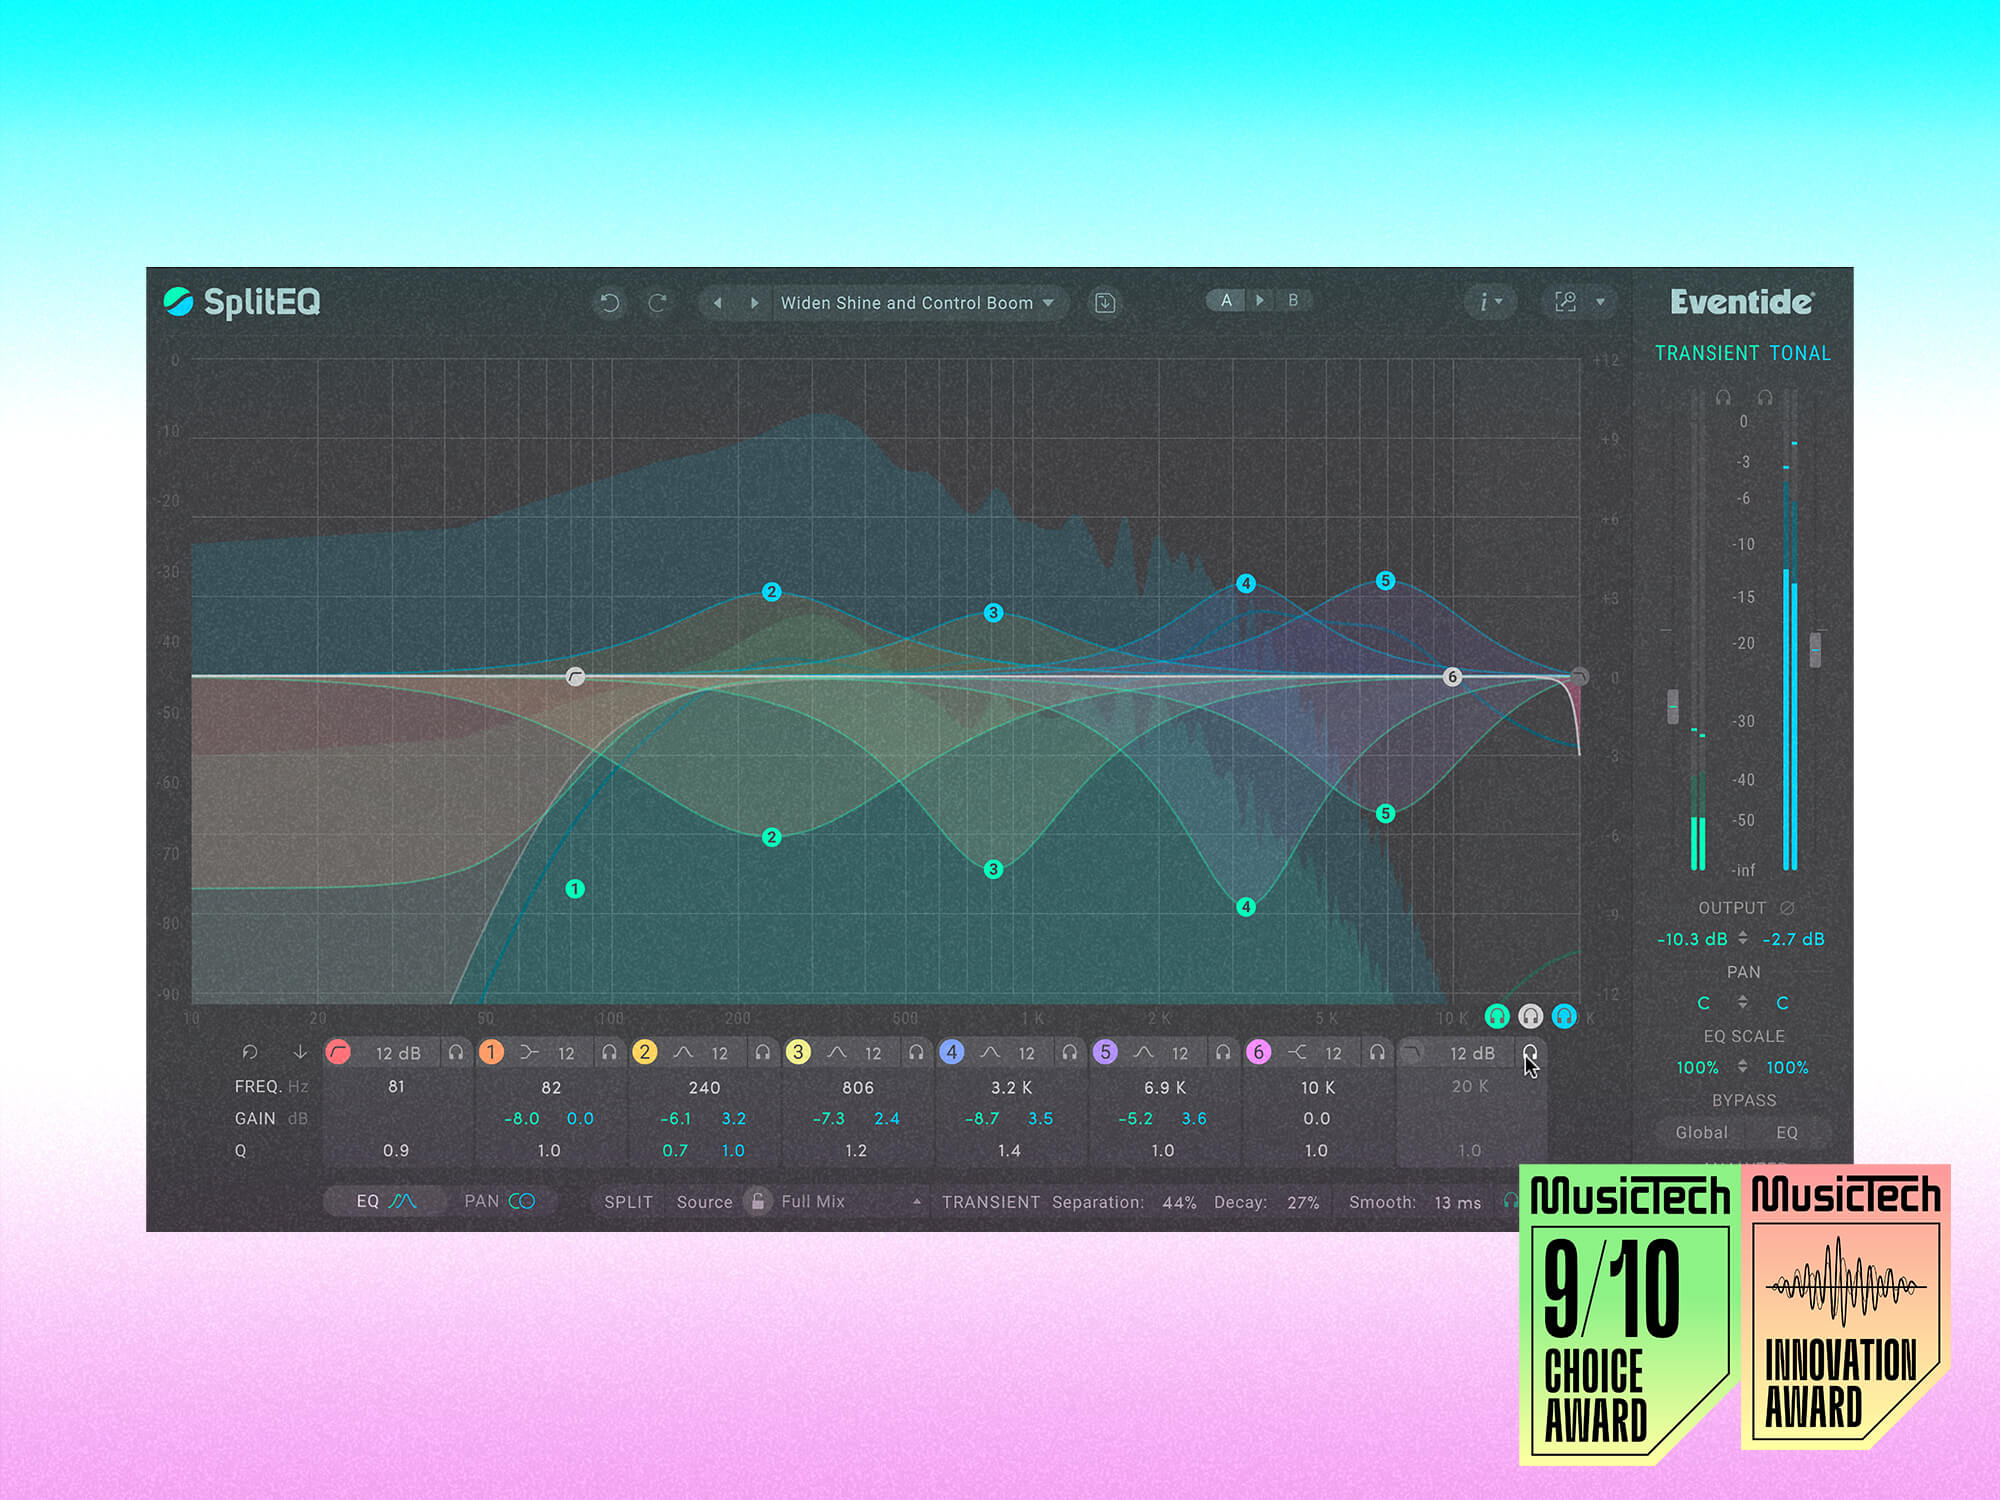Click the SplitEQ logo icon
Viewport: 2000px width, 1500px height.
click(178, 302)
